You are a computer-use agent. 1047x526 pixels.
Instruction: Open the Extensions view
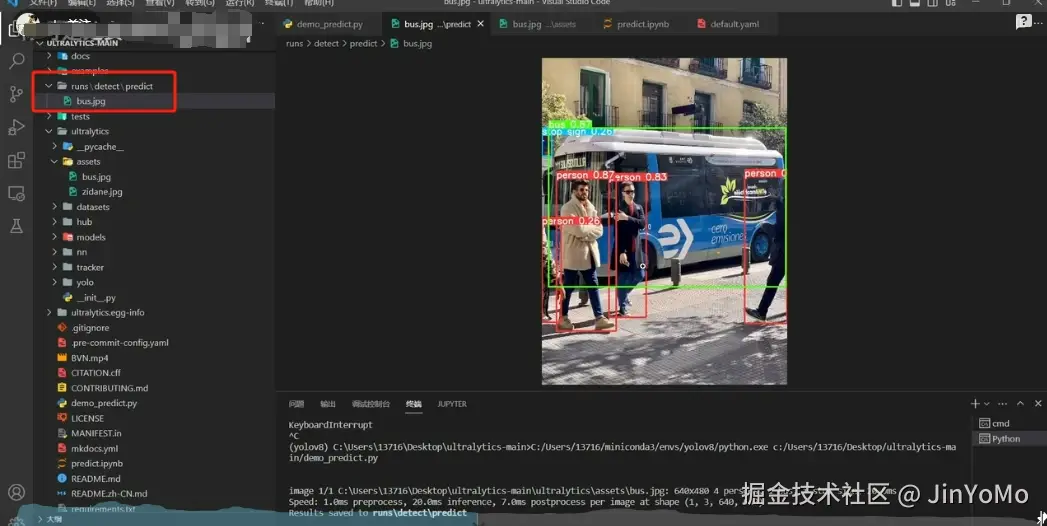click(x=17, y=160)
